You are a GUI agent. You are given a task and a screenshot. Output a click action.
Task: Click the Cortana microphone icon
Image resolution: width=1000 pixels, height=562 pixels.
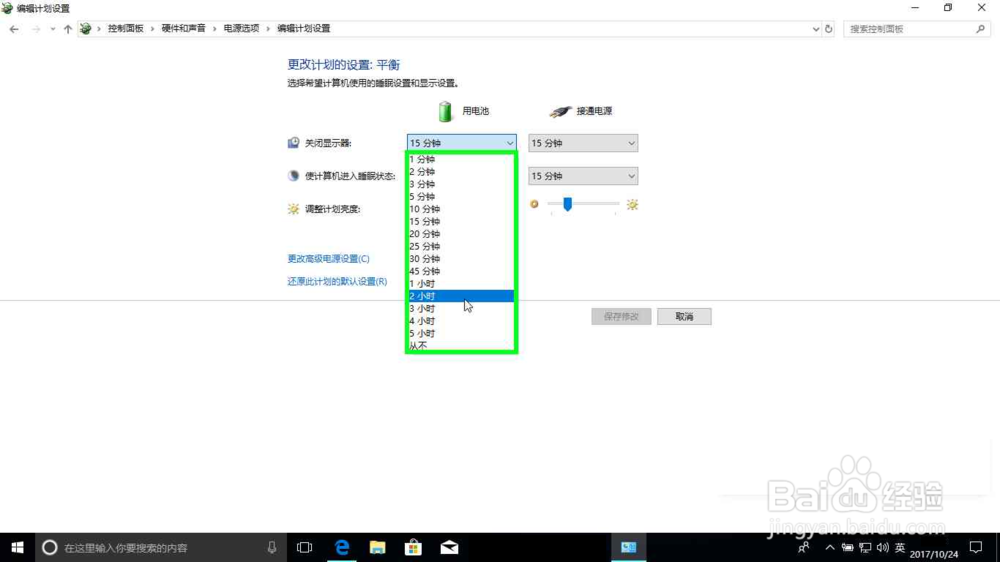pyautogui.click(x=272, y=547)
